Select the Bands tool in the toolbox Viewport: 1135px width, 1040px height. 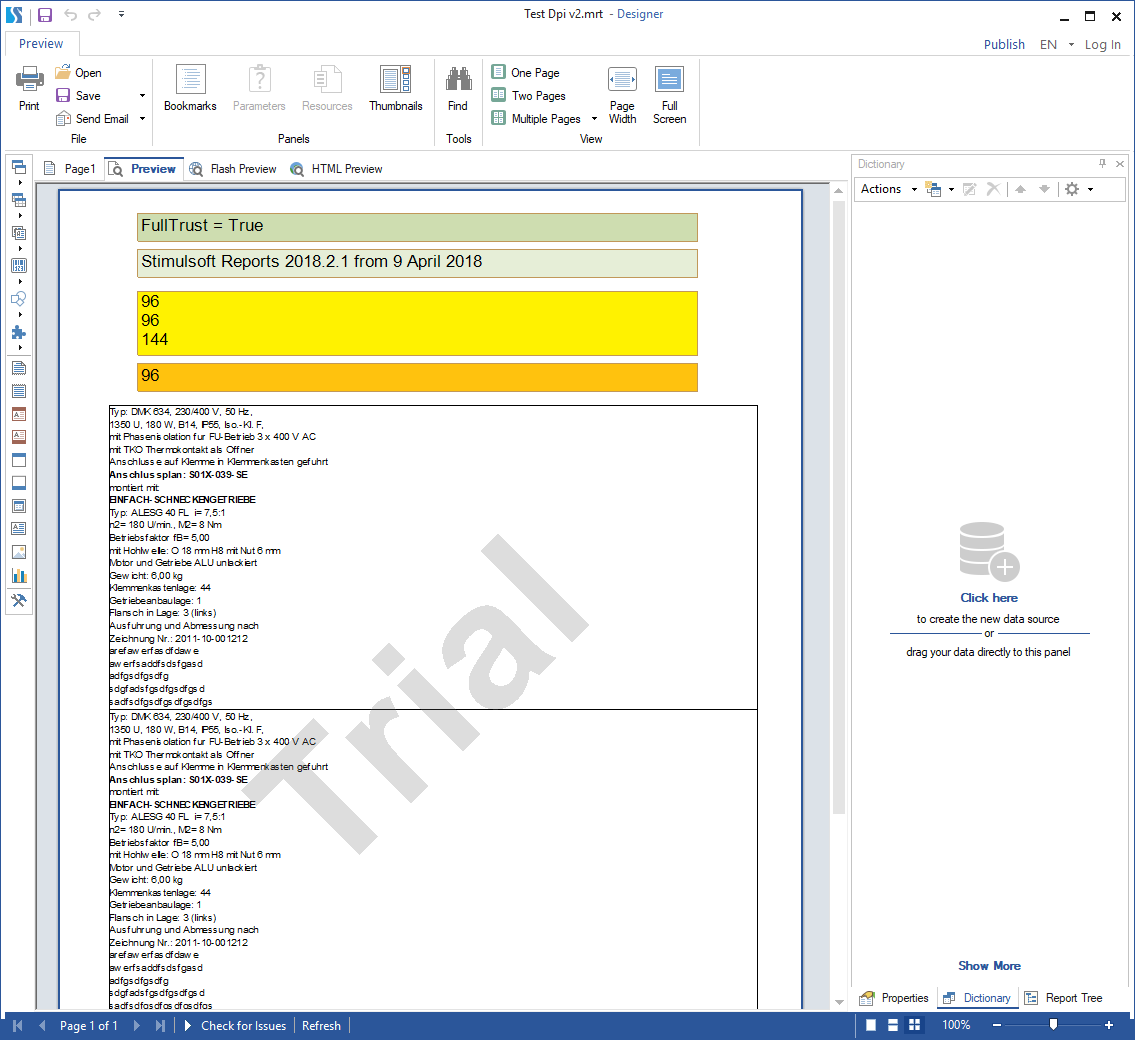coord(19,167)
